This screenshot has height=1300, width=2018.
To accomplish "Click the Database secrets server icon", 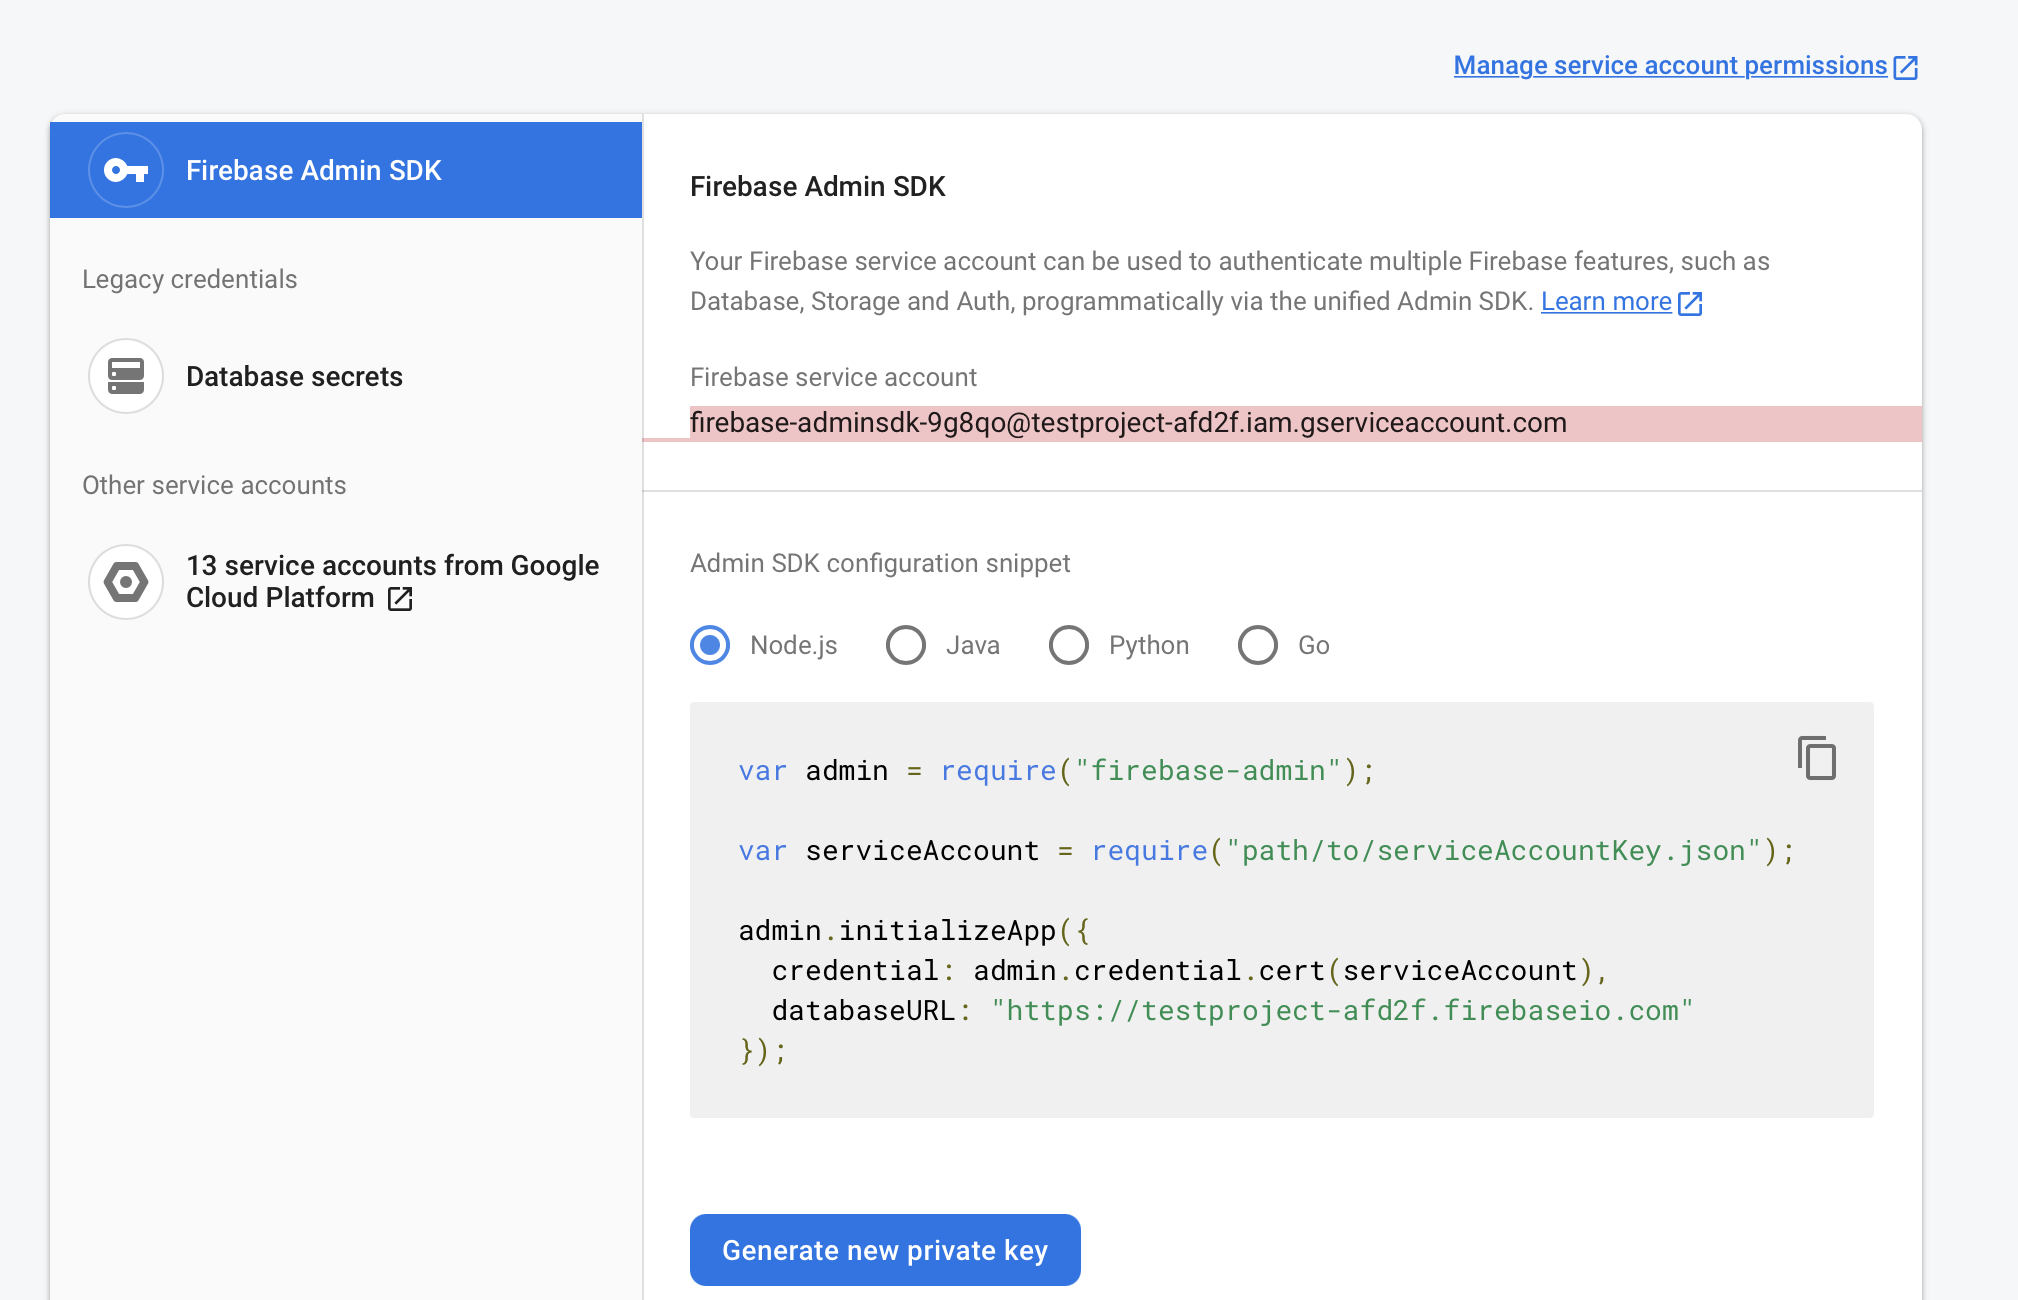I will point(125,377).
